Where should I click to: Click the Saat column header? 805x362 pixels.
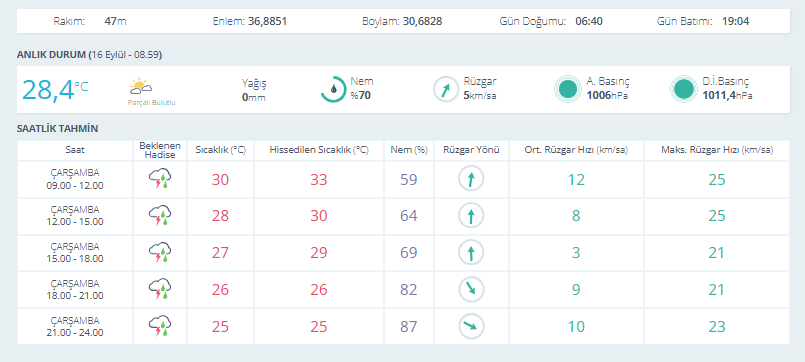[x=75, y=150]
